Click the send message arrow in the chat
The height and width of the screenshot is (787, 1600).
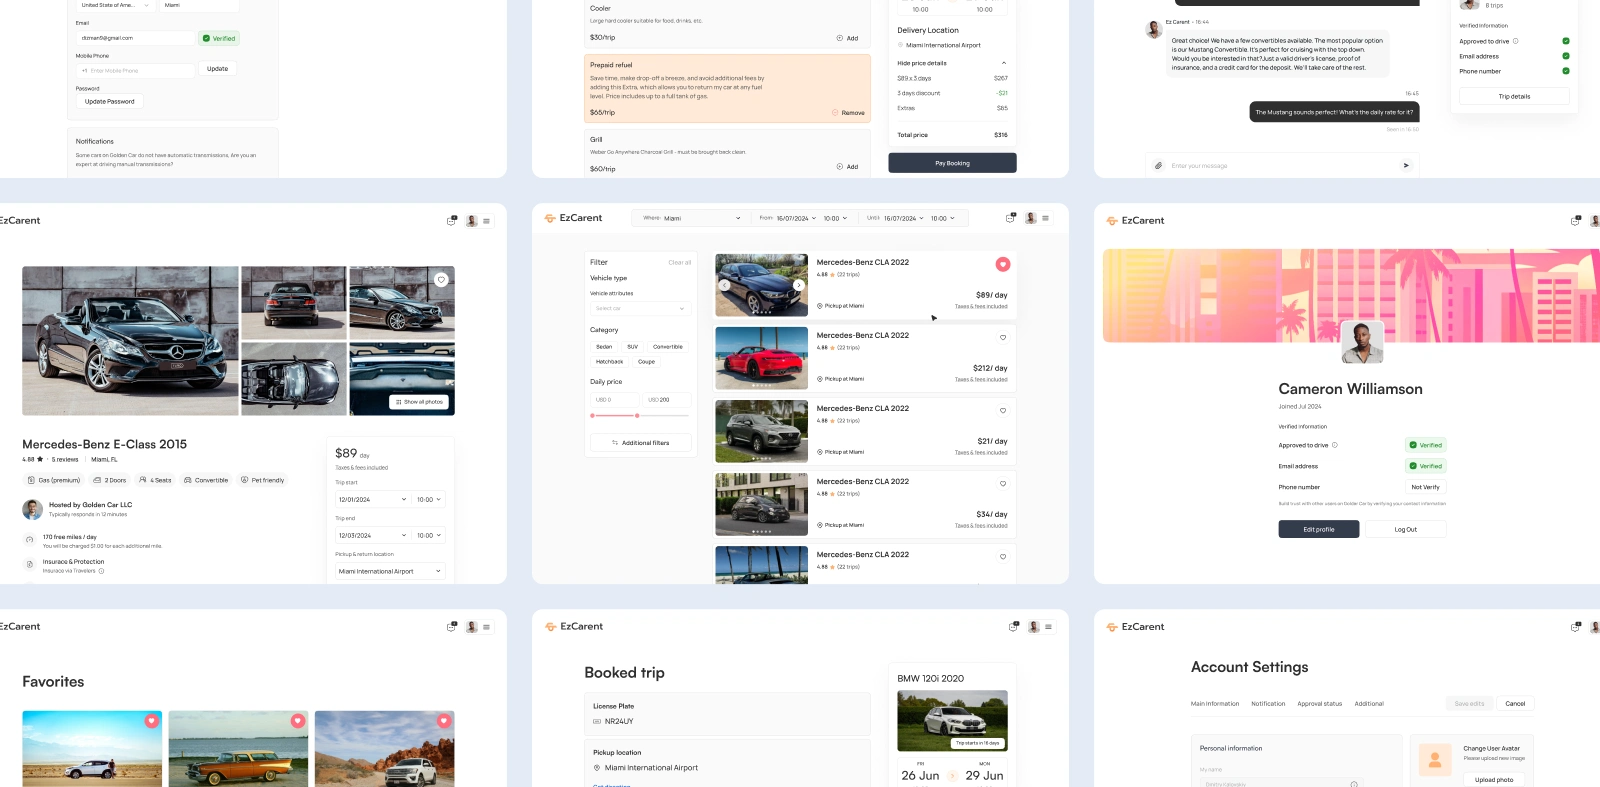coord(1406,166)
